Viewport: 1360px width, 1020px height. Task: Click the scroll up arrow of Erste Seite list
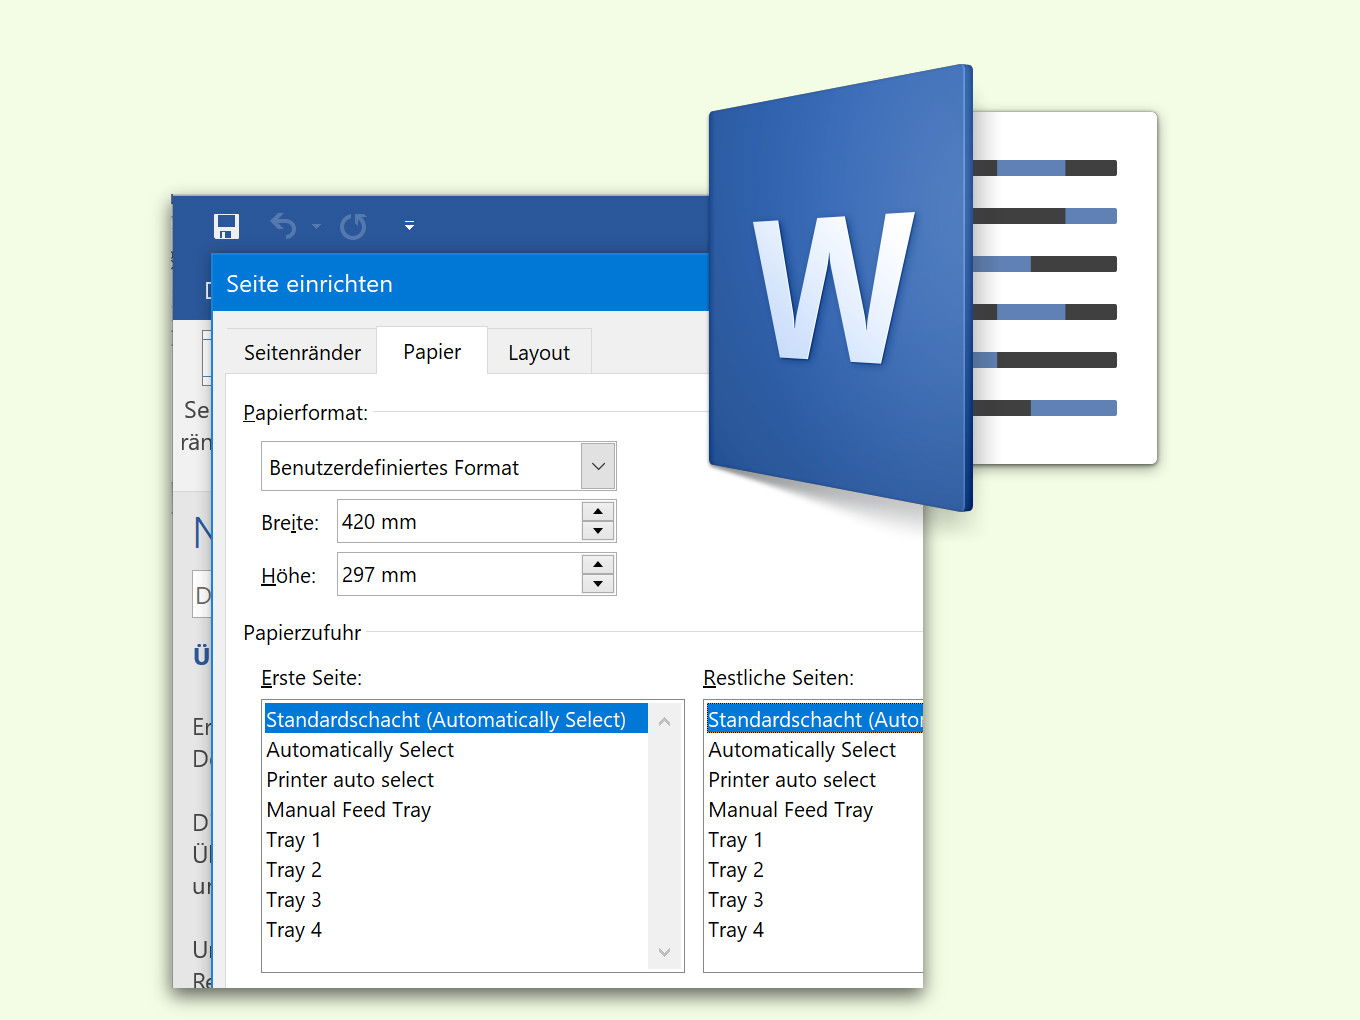[665, 721]
